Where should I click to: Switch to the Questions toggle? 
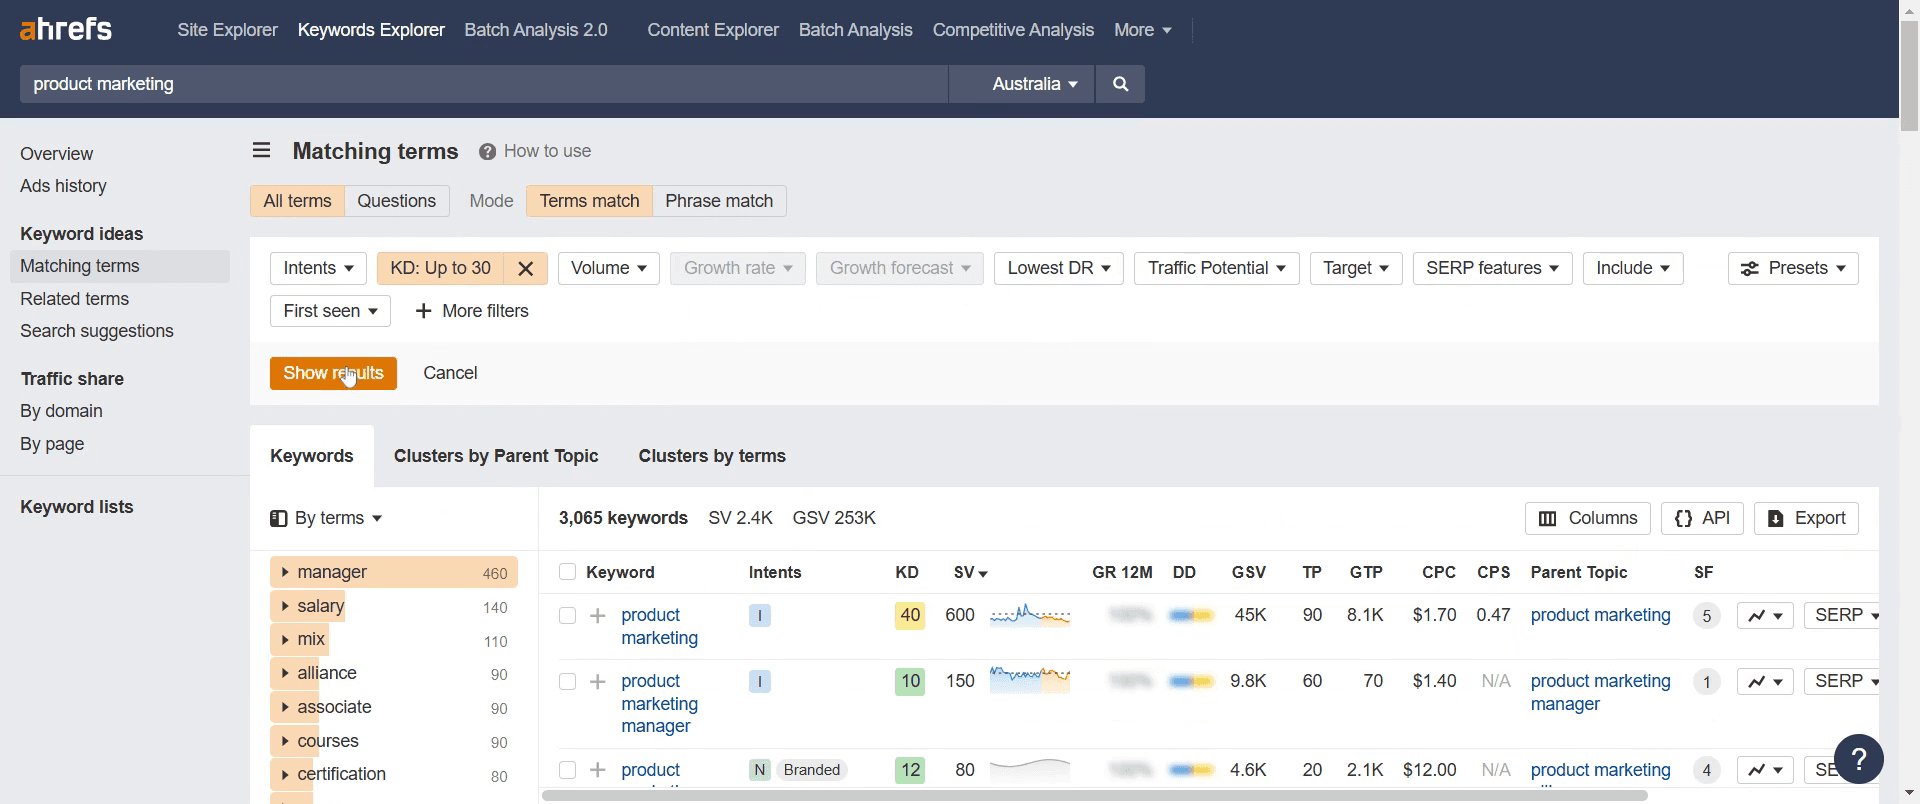click(397, 201)
